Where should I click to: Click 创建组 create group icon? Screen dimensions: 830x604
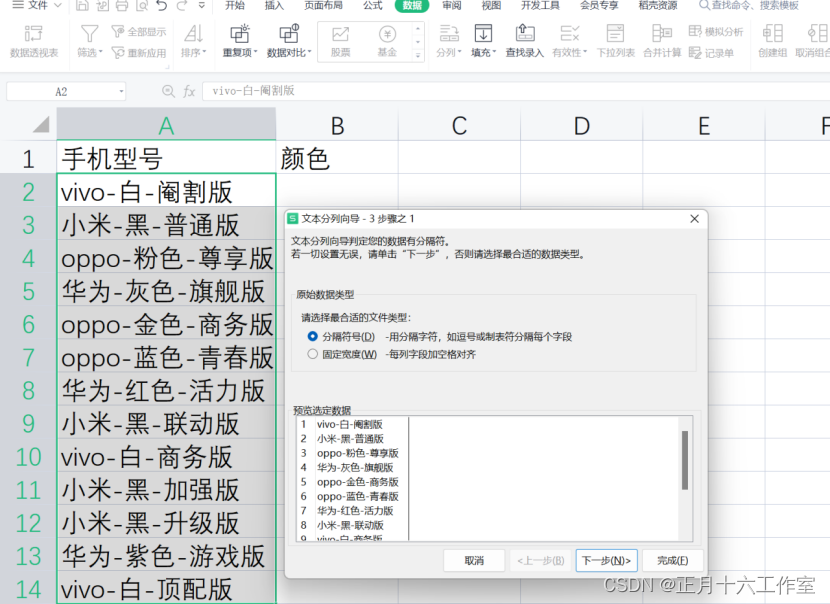(x=772, y=34)
